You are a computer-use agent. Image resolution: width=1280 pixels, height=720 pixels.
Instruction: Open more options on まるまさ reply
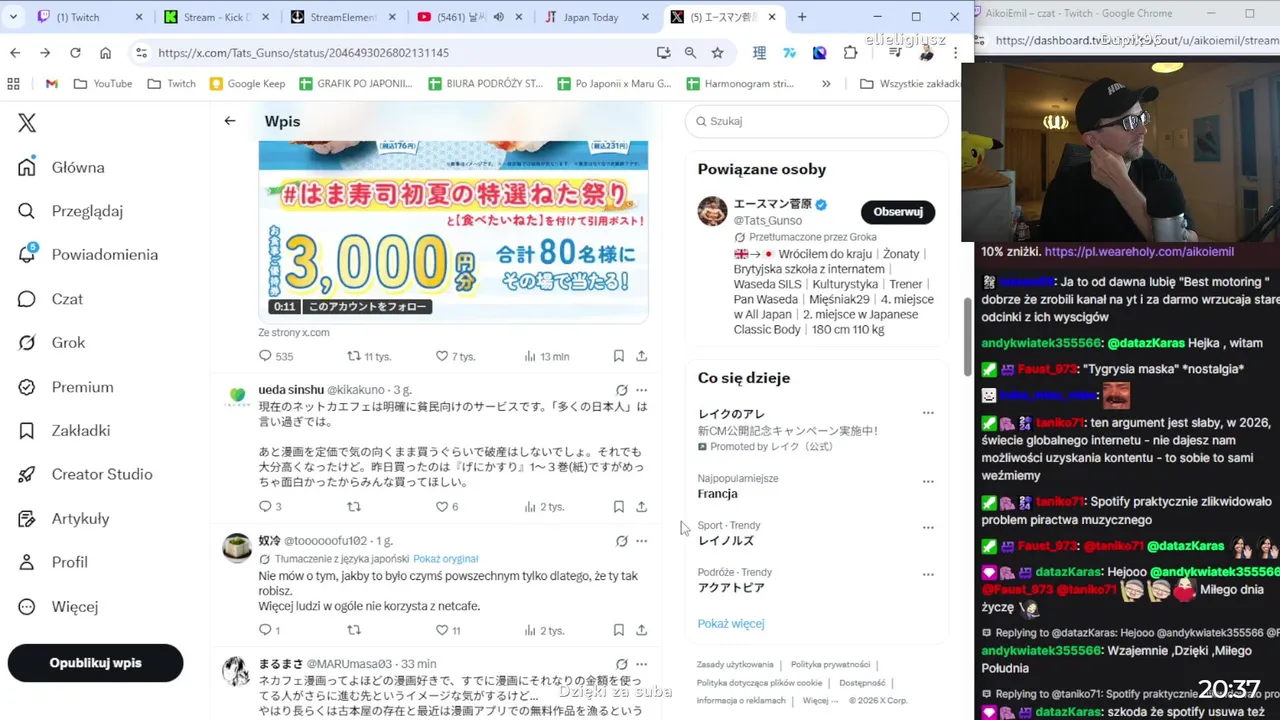(642, 664)
